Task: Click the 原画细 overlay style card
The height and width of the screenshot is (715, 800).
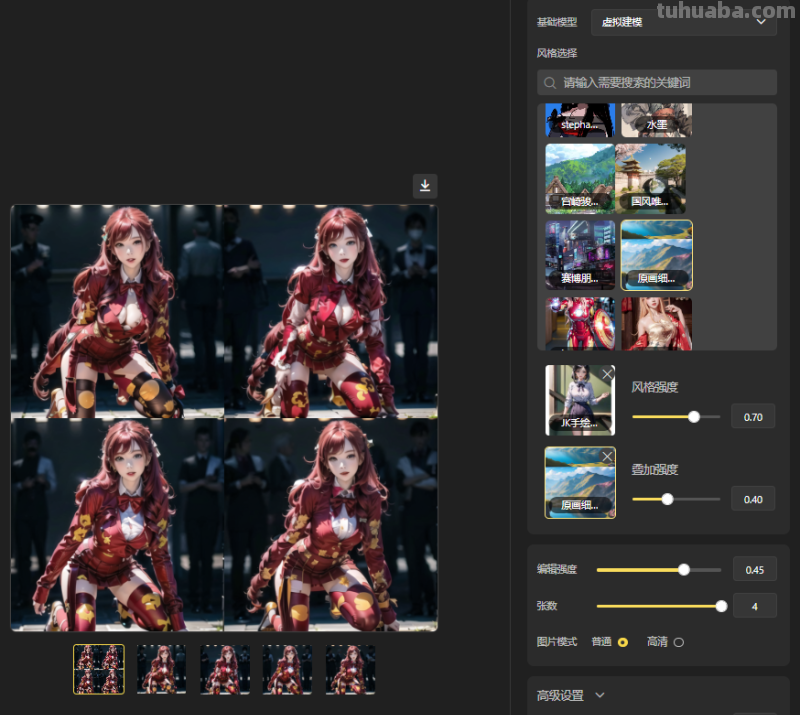Action: [580, 483]
